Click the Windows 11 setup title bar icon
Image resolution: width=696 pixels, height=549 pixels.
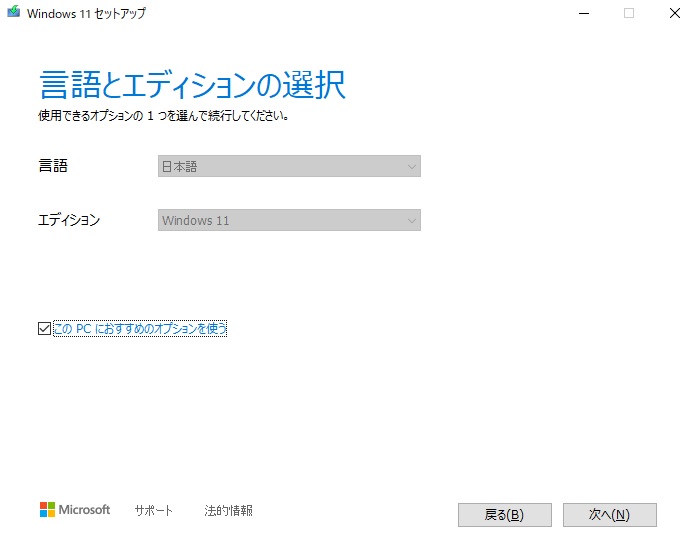(14, 12)
